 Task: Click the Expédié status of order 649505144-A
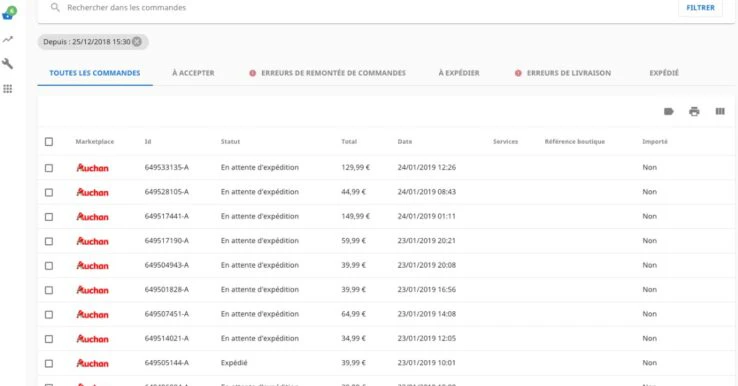pos(234,363)
